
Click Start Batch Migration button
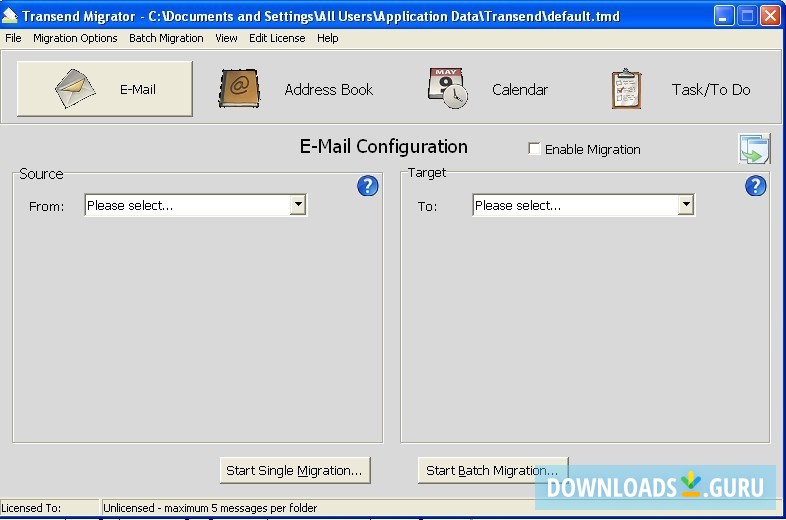click(x=493, y=470)
